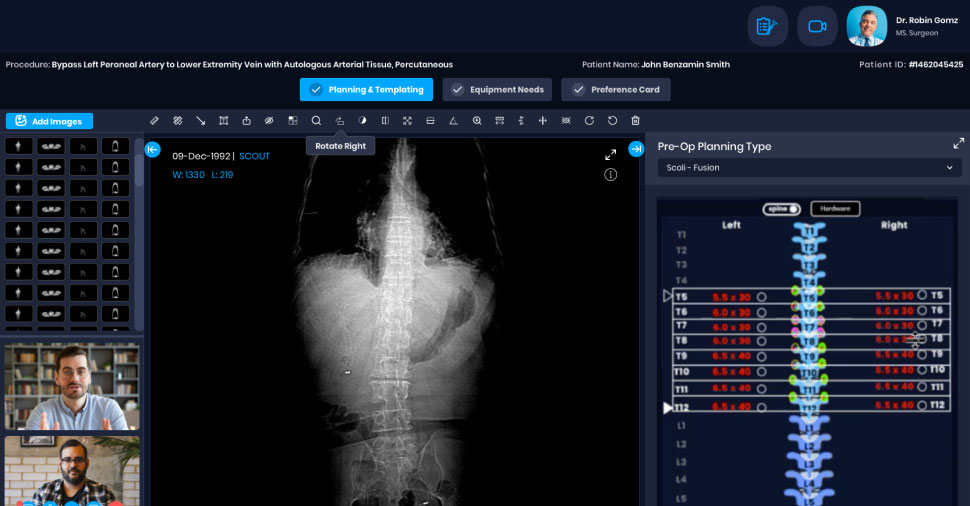This screenshot has width=970, height=506.
Task: Toggle the crossed-out eye visibility tool
Action: tap(269, 121)
